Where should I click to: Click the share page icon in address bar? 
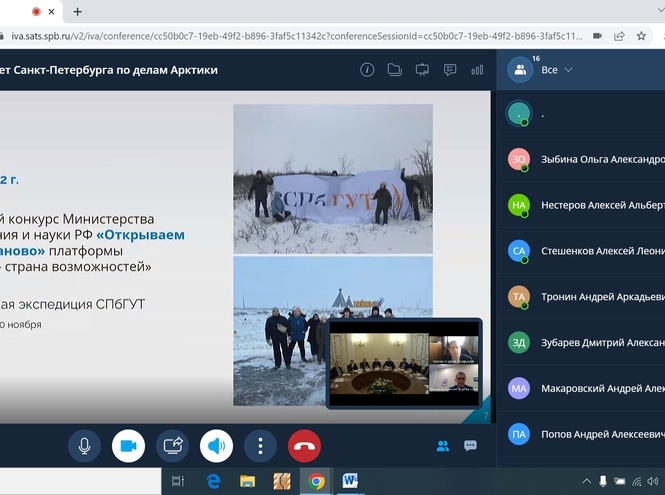click(619, 36)
